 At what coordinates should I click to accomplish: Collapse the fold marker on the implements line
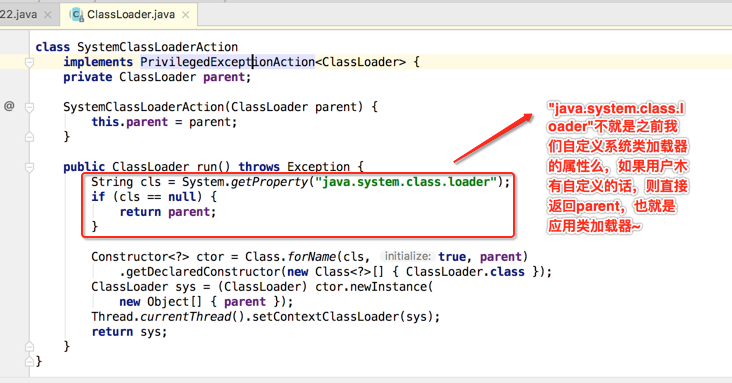[x=29, y=62]
